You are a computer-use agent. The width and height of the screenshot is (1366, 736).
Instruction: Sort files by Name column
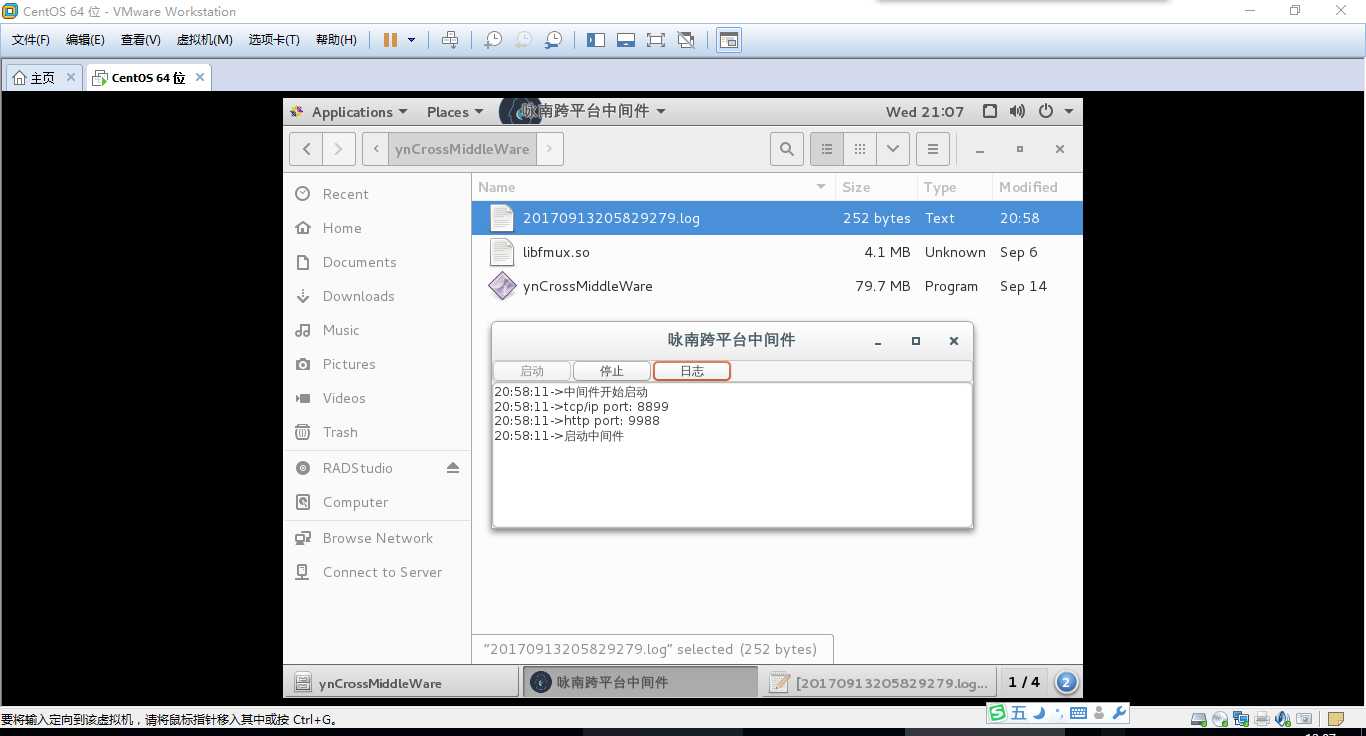(654, 187)
